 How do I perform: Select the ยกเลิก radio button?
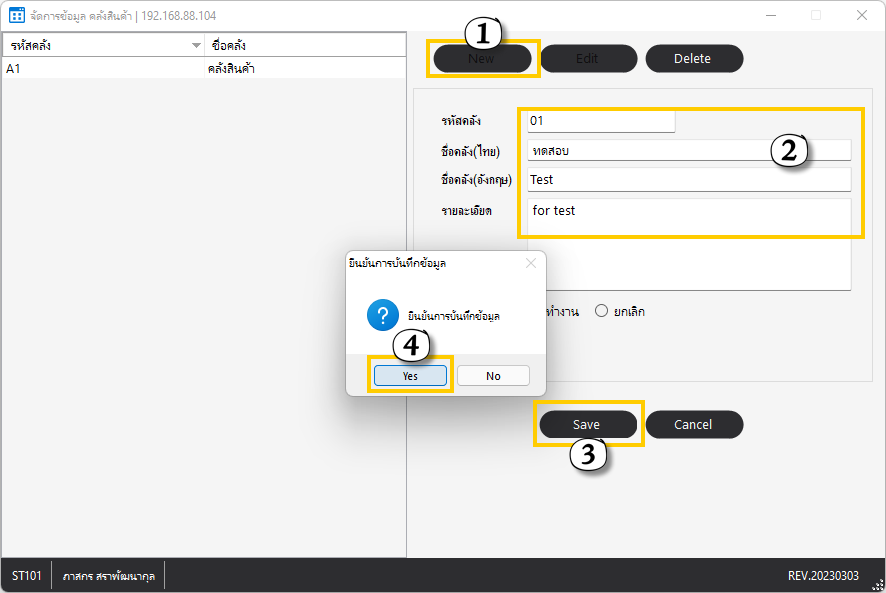point(602,311)
